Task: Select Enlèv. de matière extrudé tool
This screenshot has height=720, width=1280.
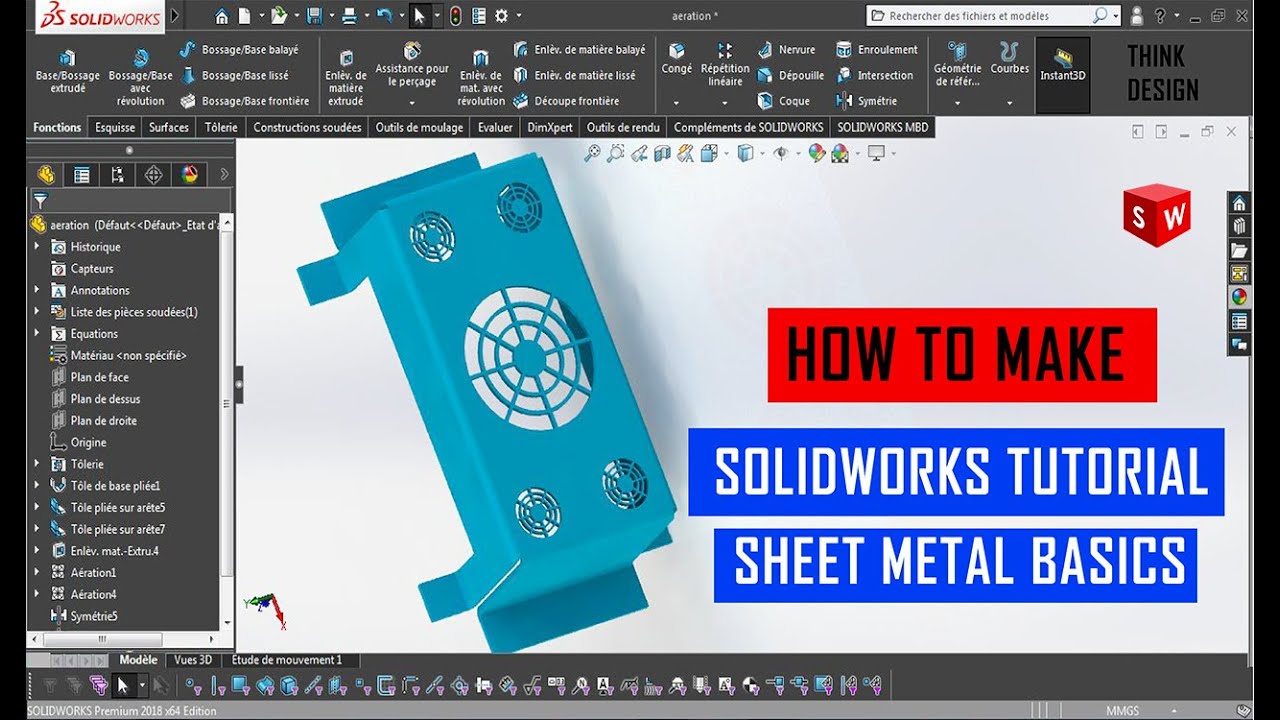Action: coord(346,78)
